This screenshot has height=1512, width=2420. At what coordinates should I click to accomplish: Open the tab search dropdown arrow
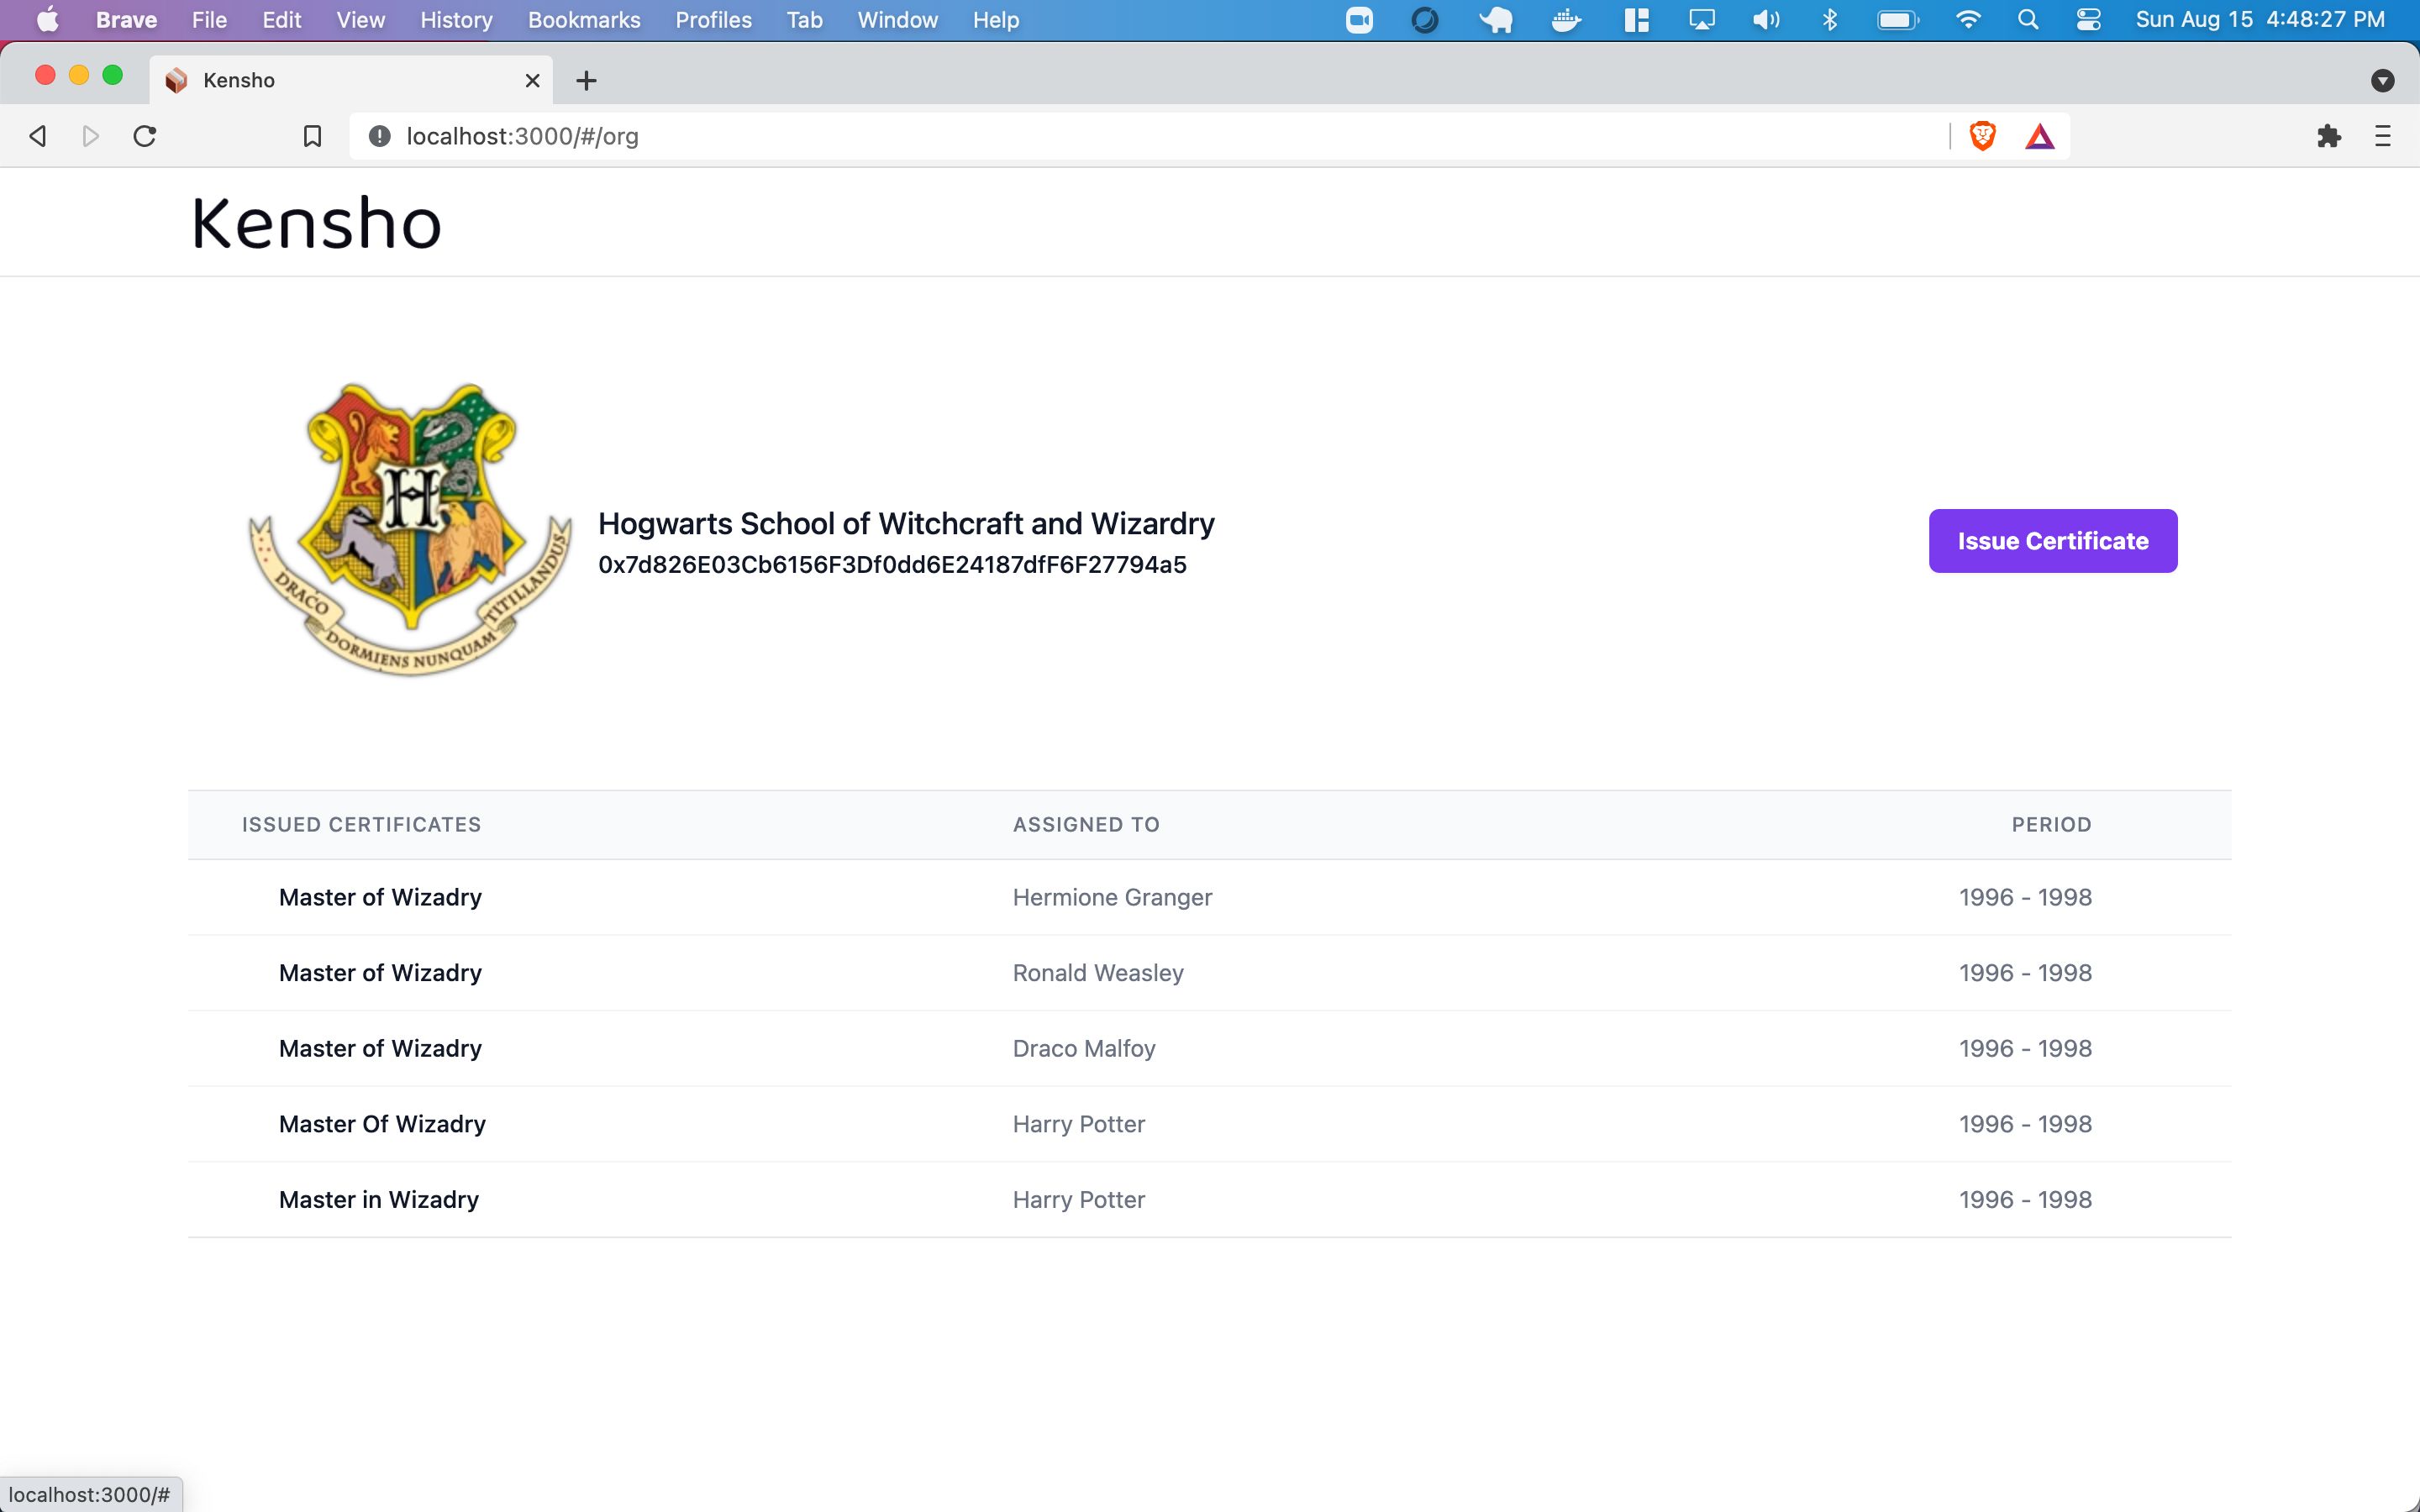click(x=2383, y=80)
